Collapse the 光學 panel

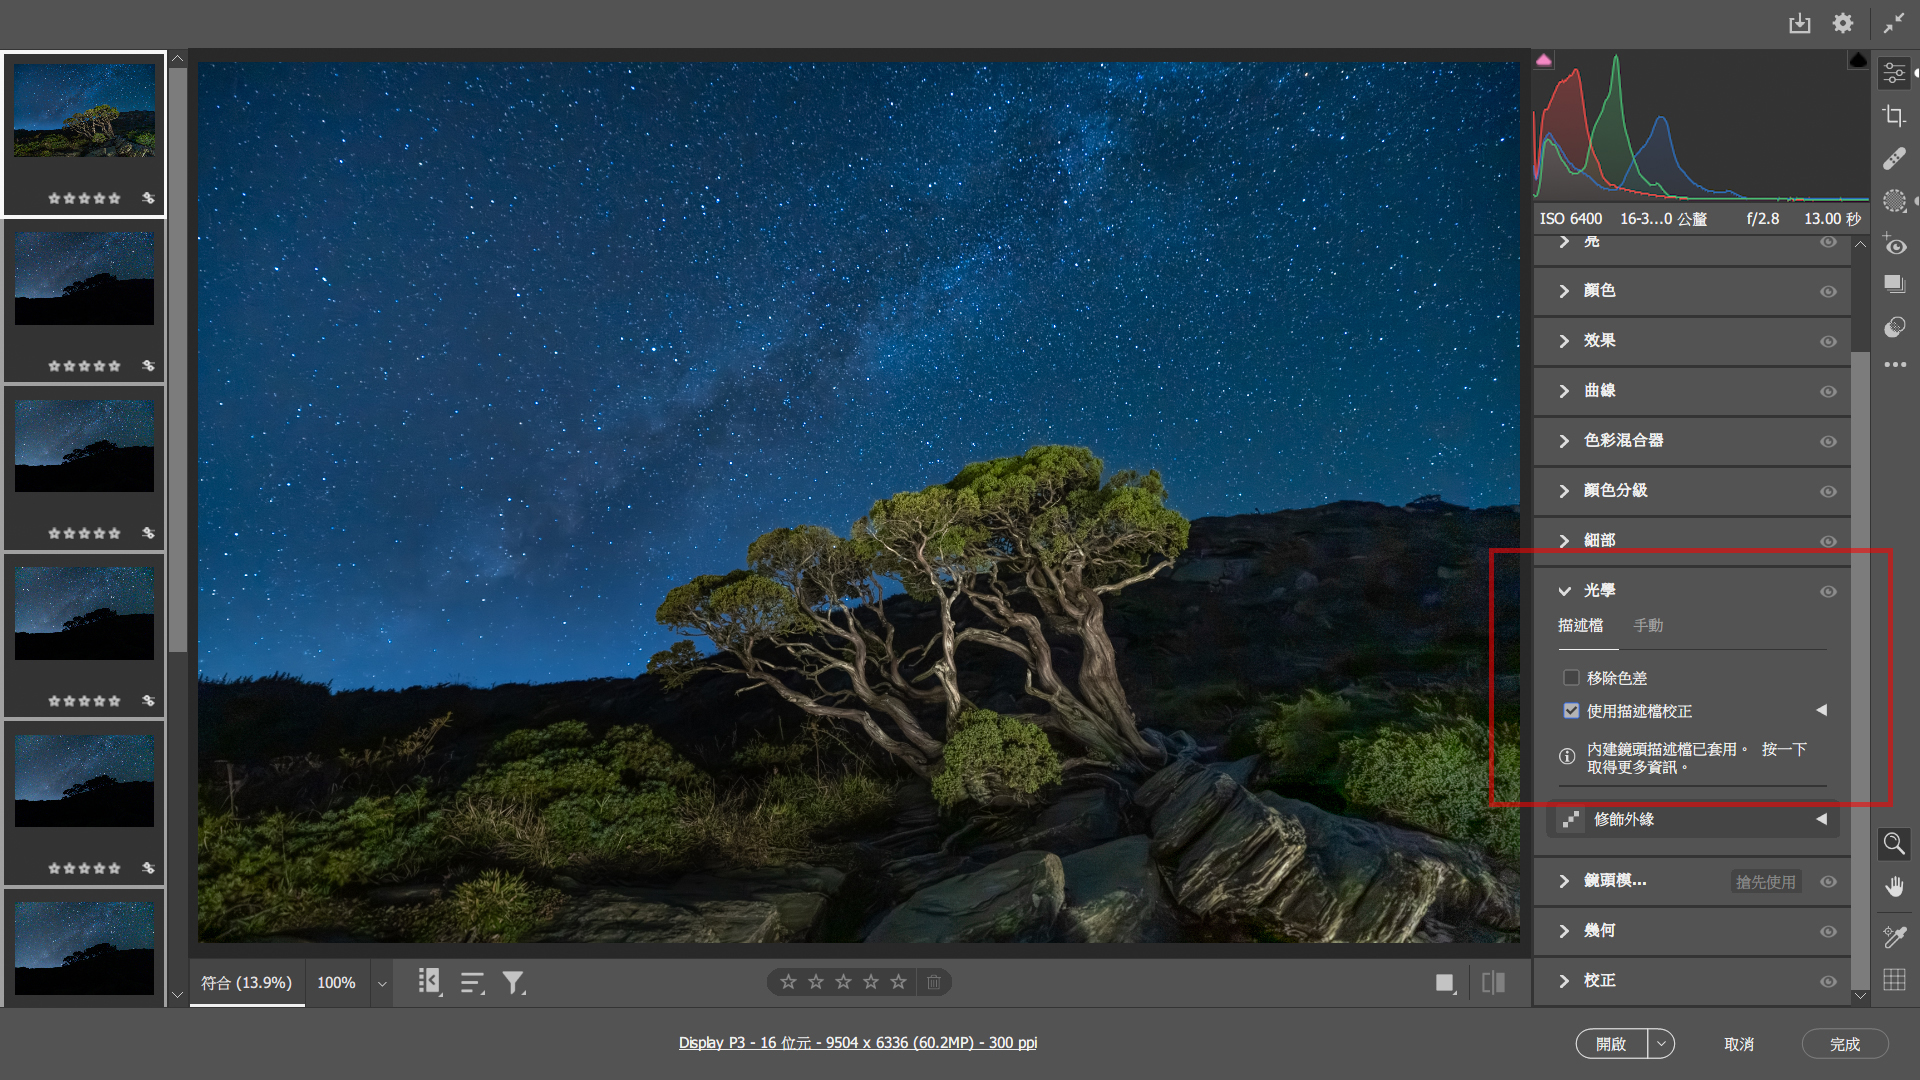pyautogui.click(x=1564, y=591)
